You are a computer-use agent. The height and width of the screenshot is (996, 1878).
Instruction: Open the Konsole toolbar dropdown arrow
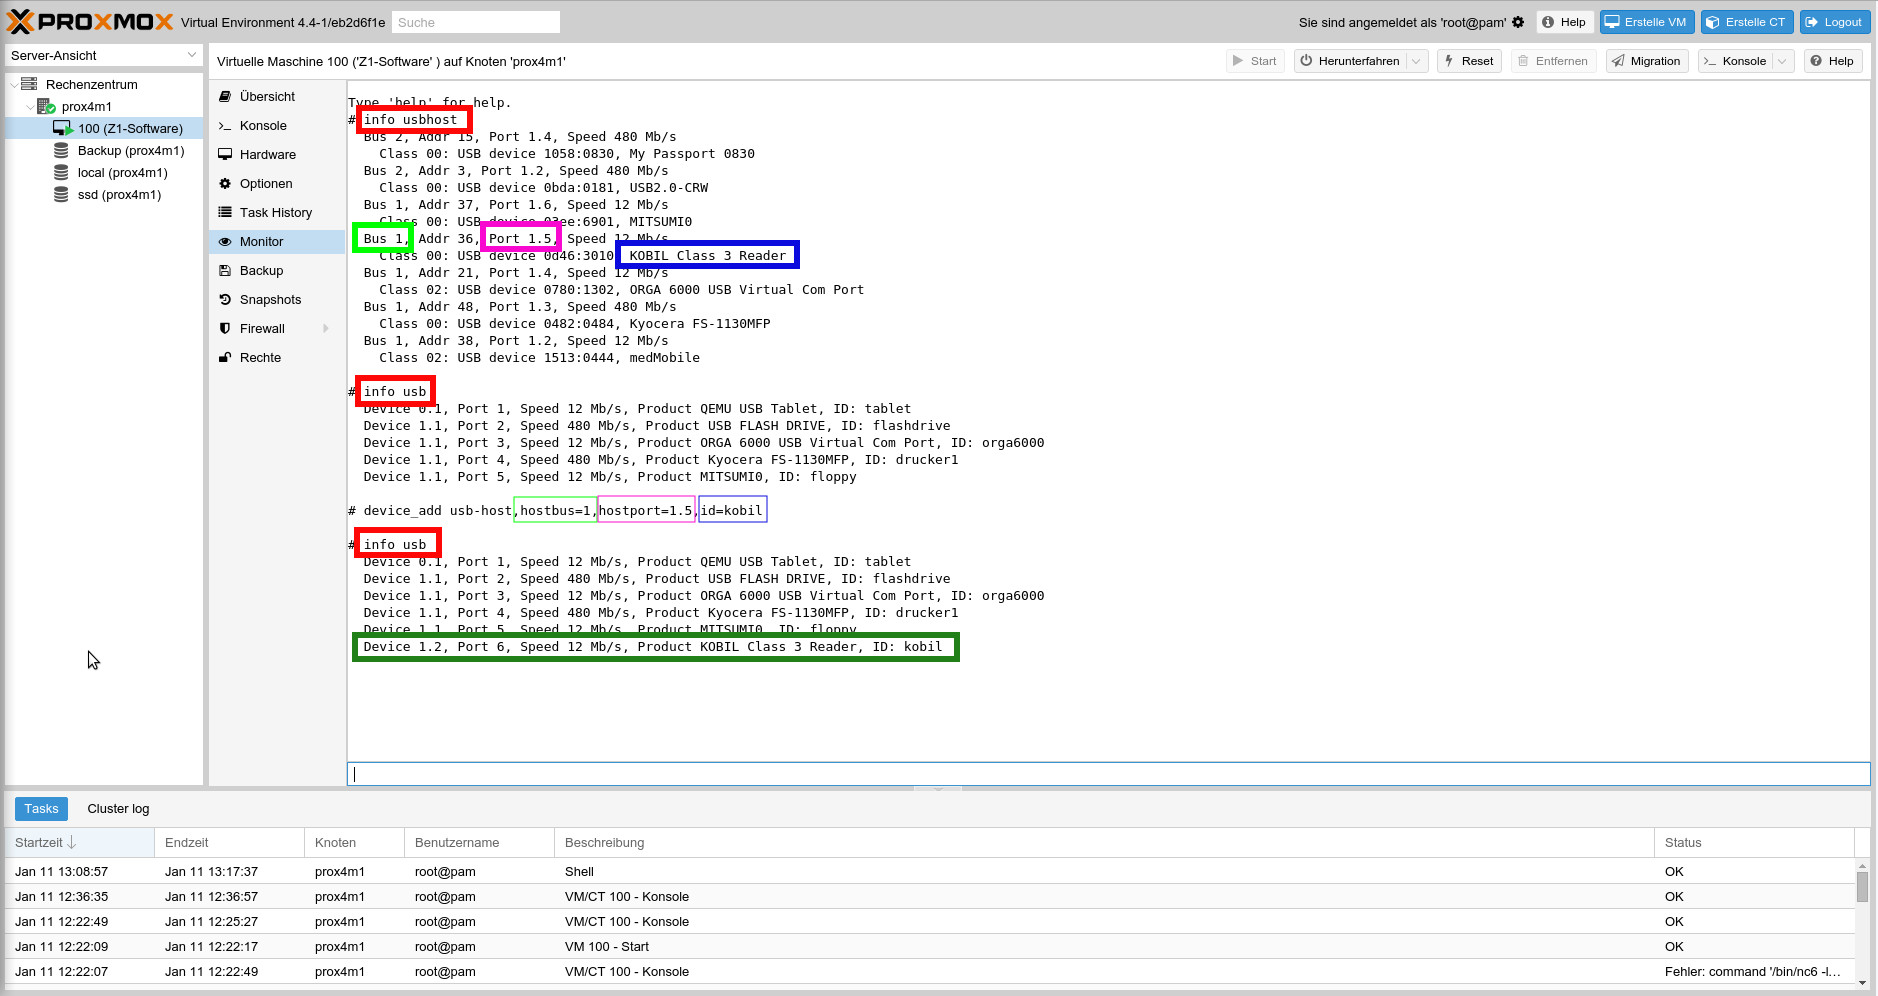[x=1783, y=61]
